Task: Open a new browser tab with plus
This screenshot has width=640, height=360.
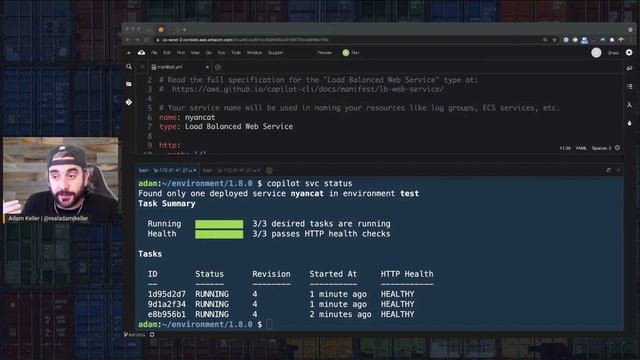Action: pos(184,29)
